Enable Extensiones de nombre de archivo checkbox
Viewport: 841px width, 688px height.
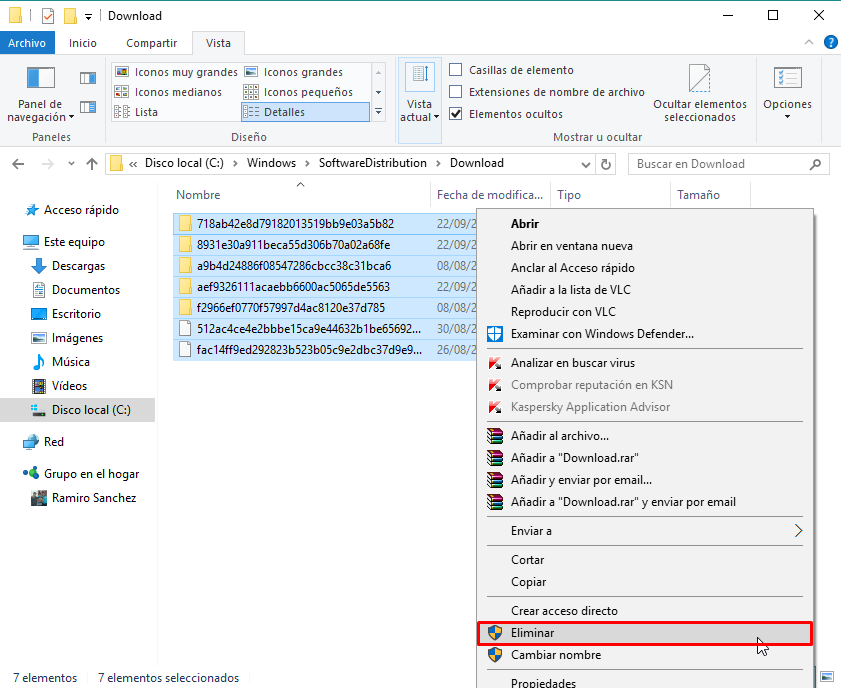pos(455,92)
